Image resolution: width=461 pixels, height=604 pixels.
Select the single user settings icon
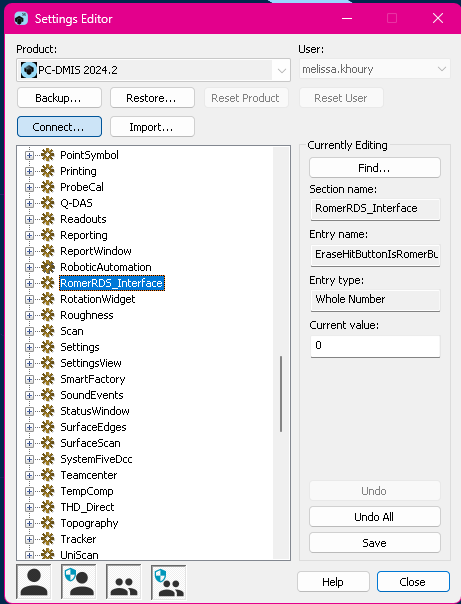pos(34,582)
